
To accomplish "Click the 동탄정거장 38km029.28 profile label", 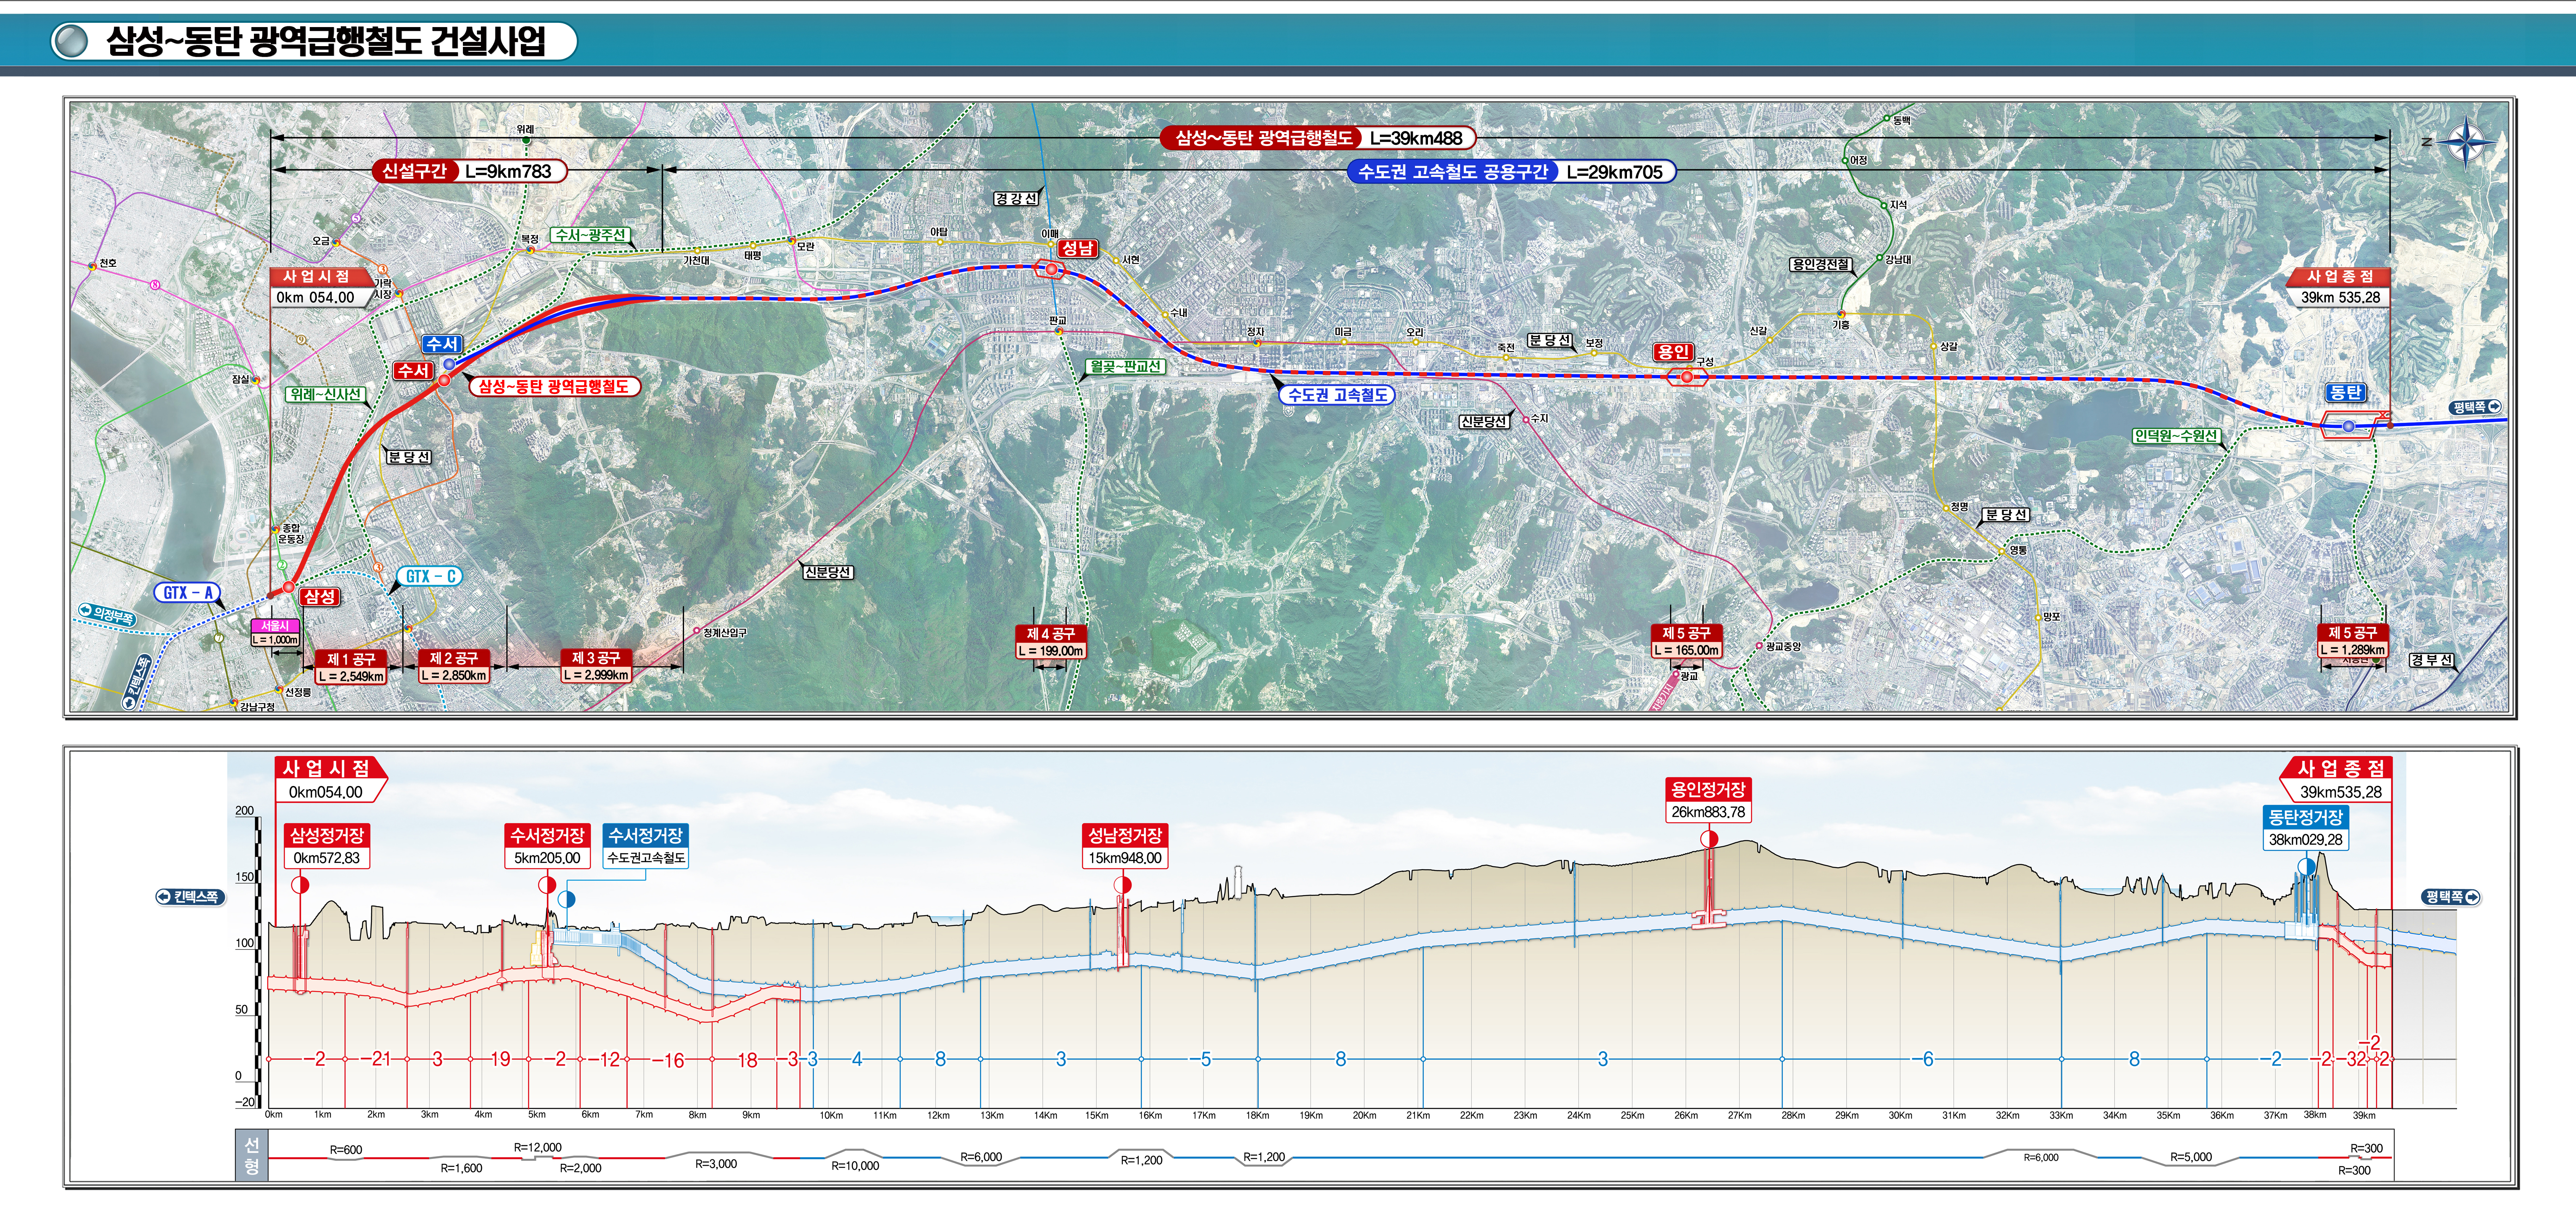I will point(2306,828).
